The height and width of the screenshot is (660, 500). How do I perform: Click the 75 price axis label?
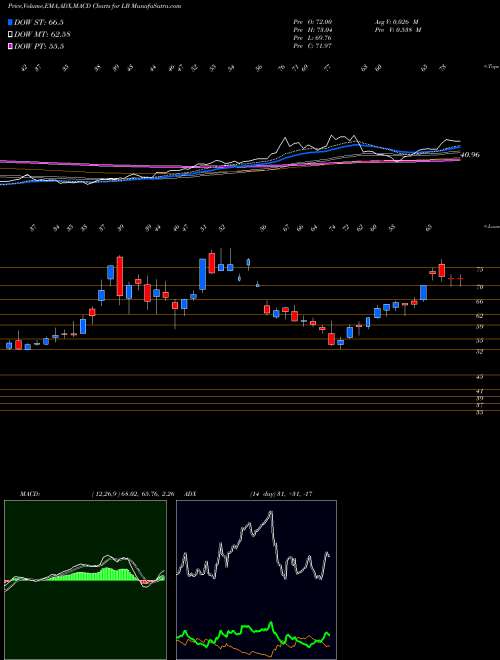(x=480, y=270)
